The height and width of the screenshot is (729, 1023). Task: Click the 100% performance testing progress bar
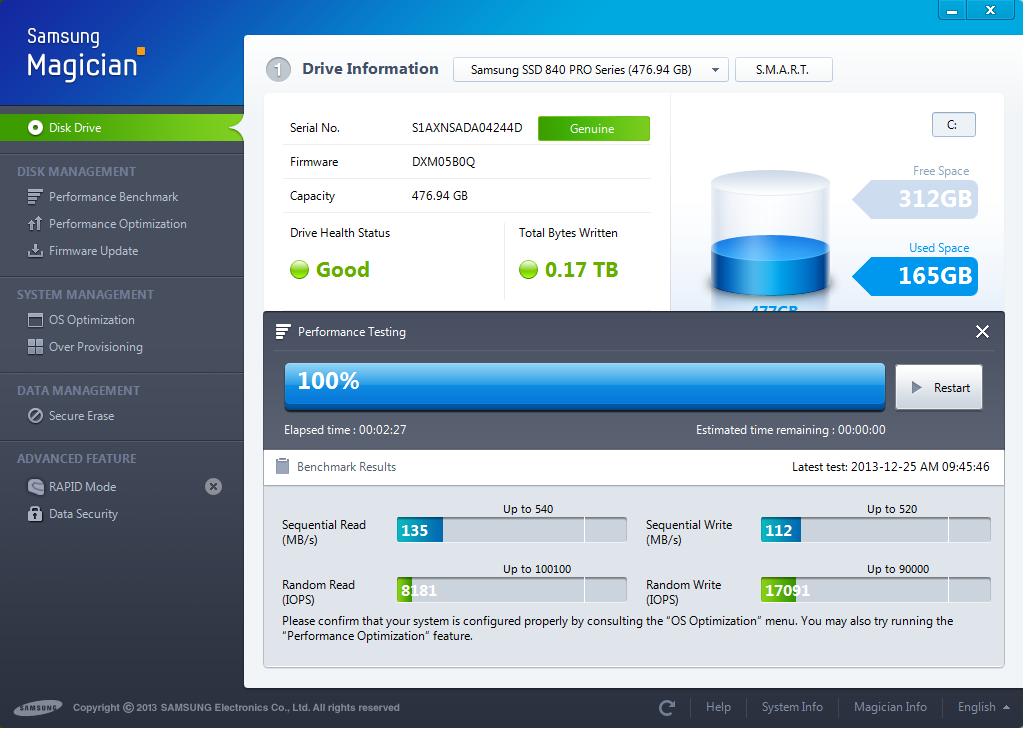(584, 386)
